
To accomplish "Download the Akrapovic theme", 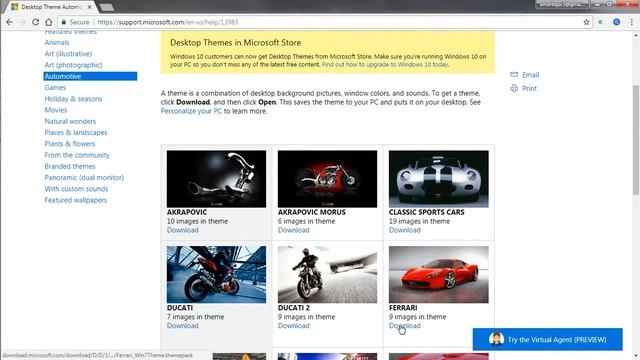I will point(182,230).
